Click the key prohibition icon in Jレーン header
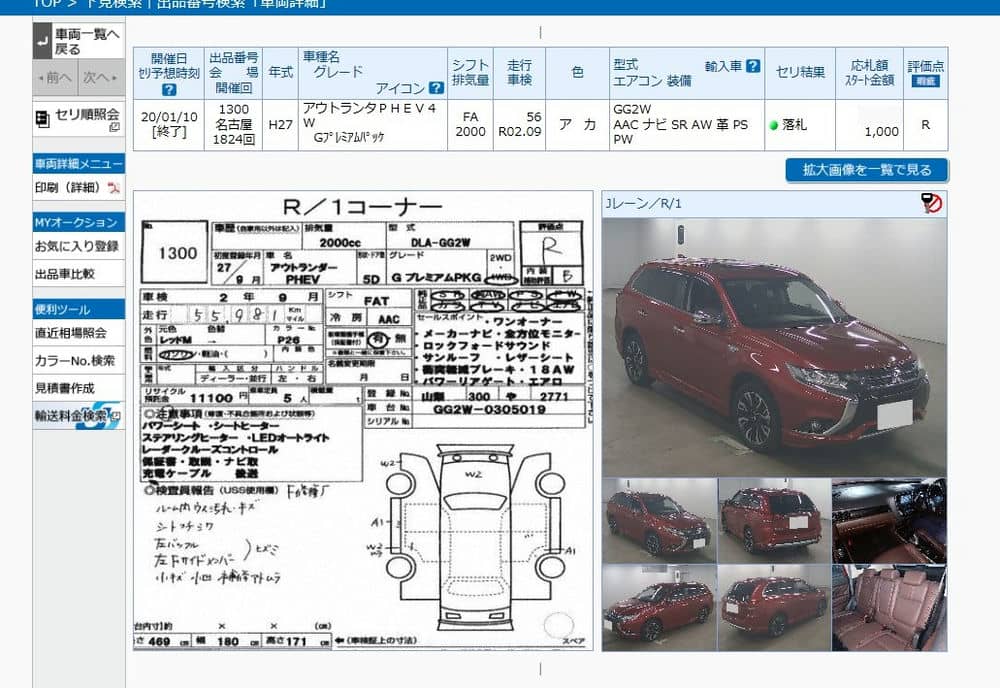 pyautogui.click(x=931, y=204)
